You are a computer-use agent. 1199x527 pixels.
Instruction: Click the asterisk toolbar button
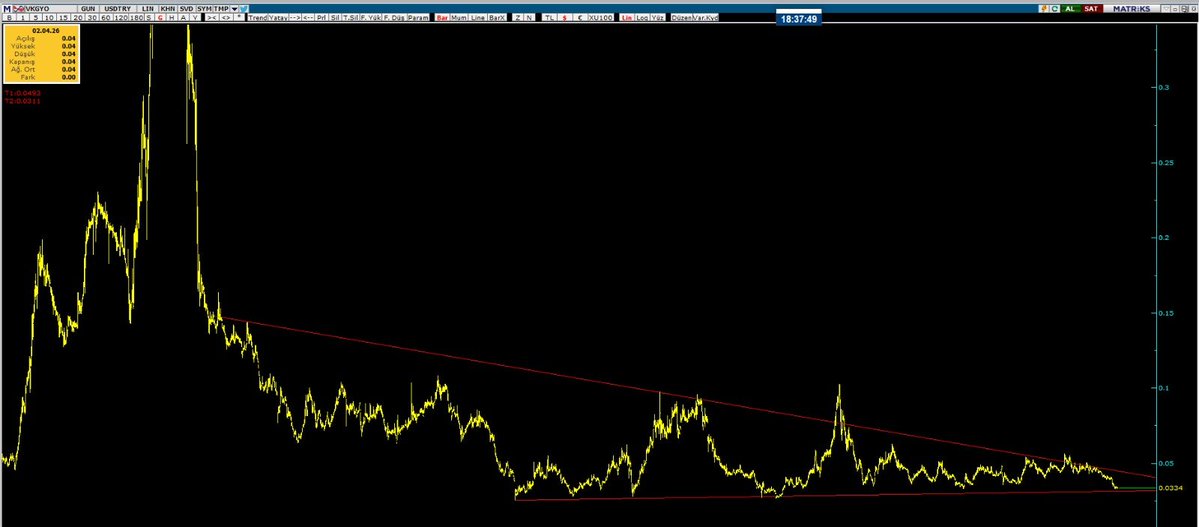click(x=239, y=17)
